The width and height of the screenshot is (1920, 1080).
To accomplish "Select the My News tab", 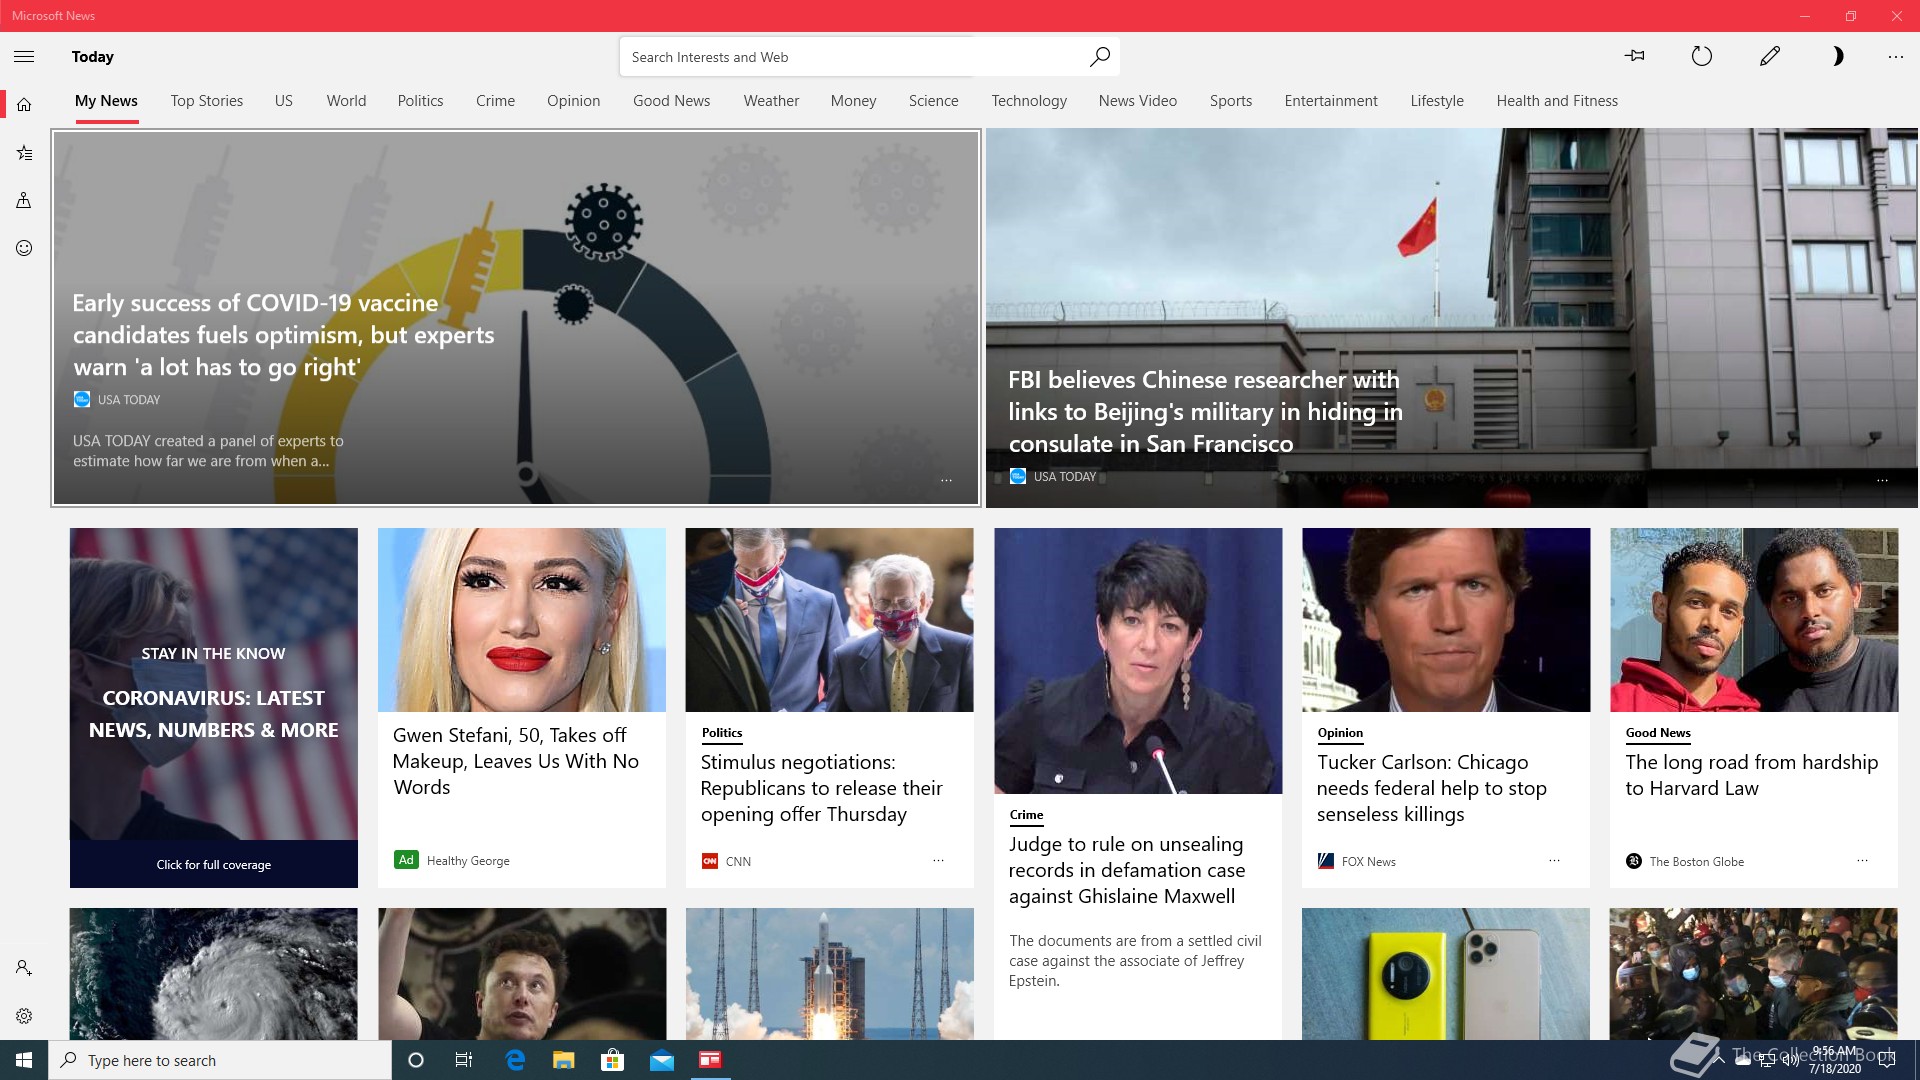I will 106,101.
